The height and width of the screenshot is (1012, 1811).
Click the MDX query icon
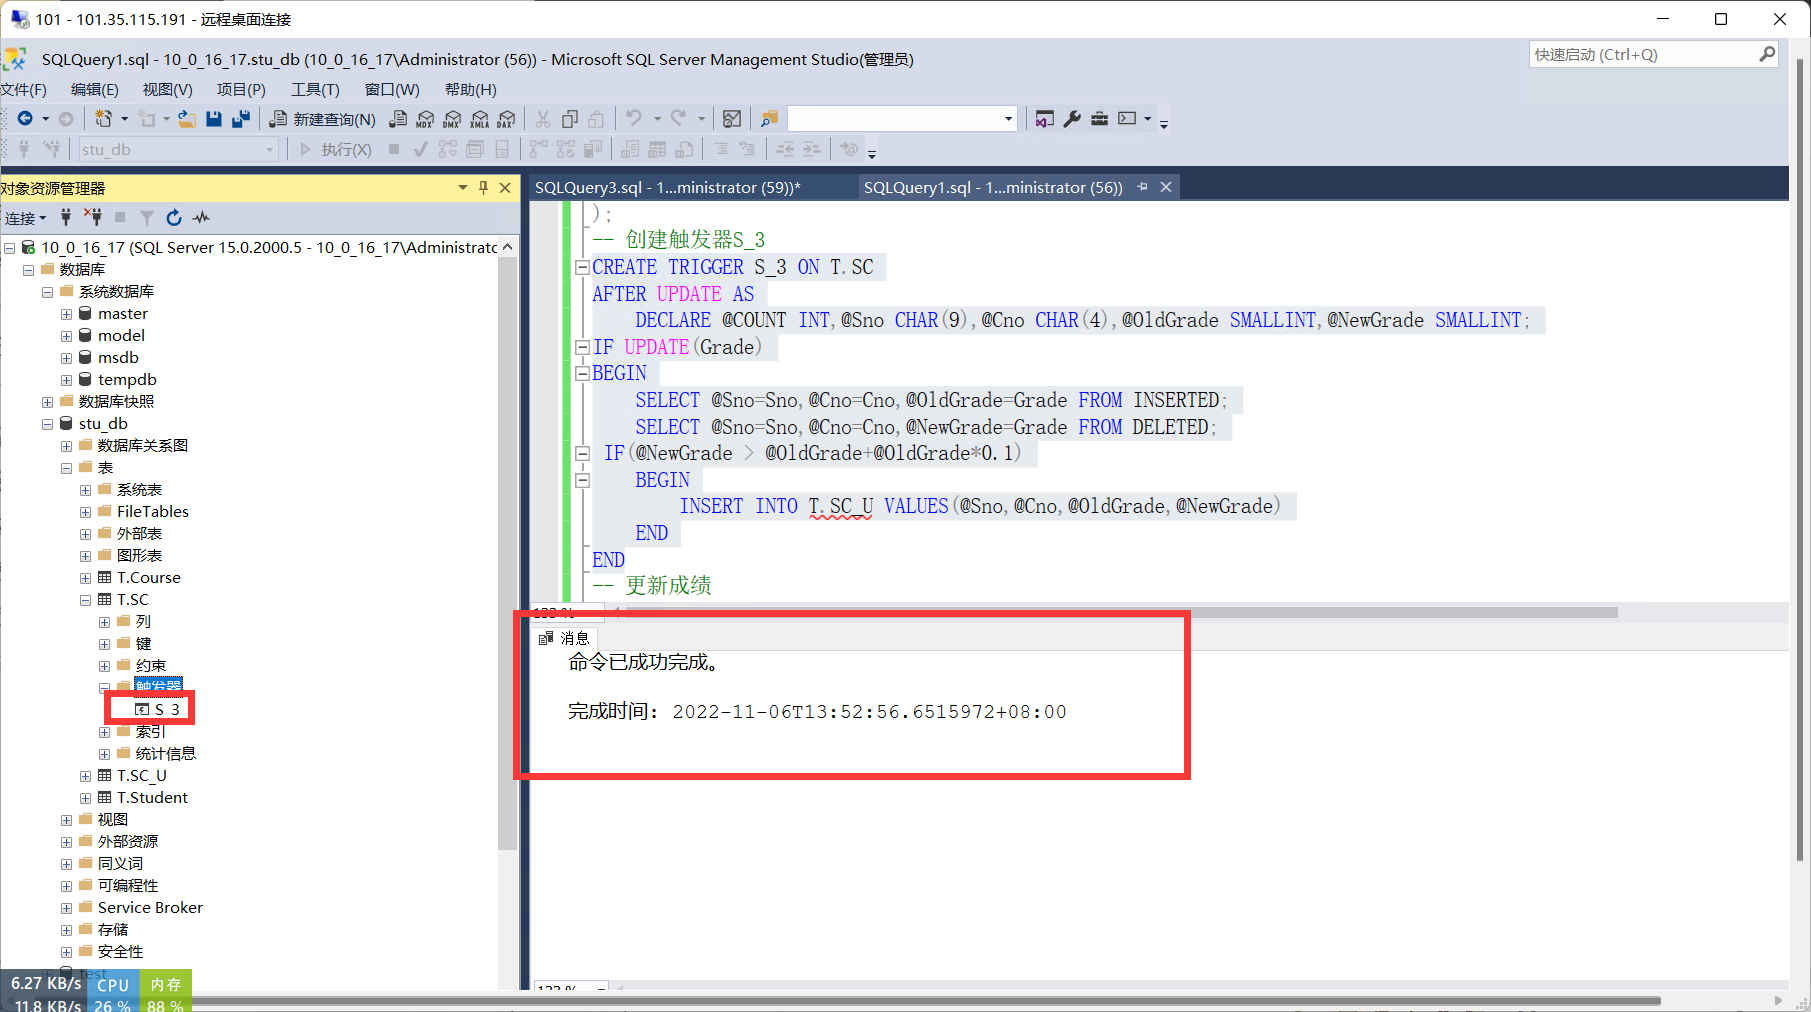pyautogui.click(x=425, y=119)
